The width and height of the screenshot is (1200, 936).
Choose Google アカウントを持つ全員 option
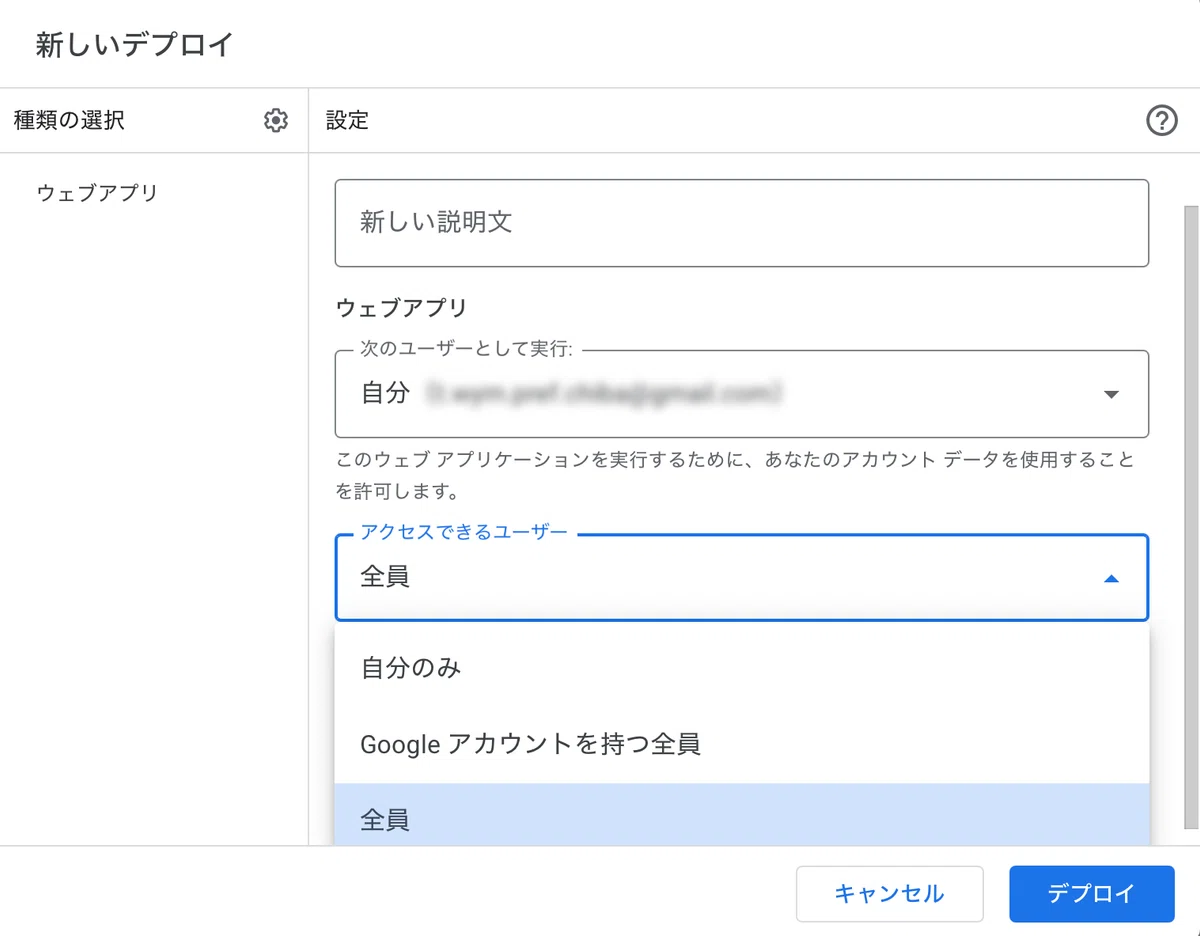(741, 744)
